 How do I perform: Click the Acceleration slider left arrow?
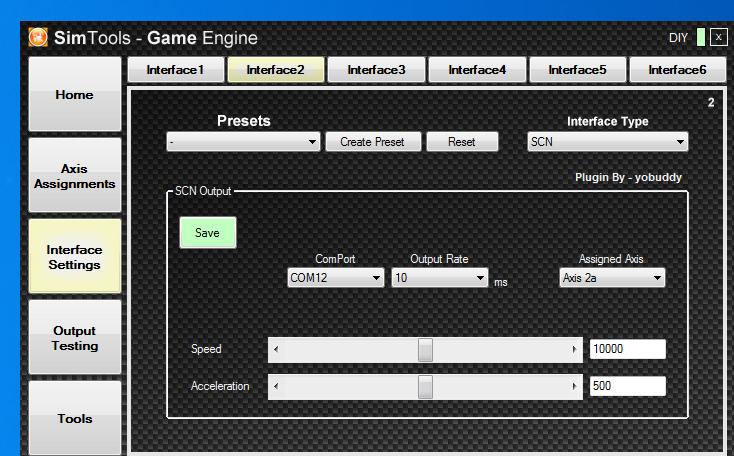coord(276,386)
